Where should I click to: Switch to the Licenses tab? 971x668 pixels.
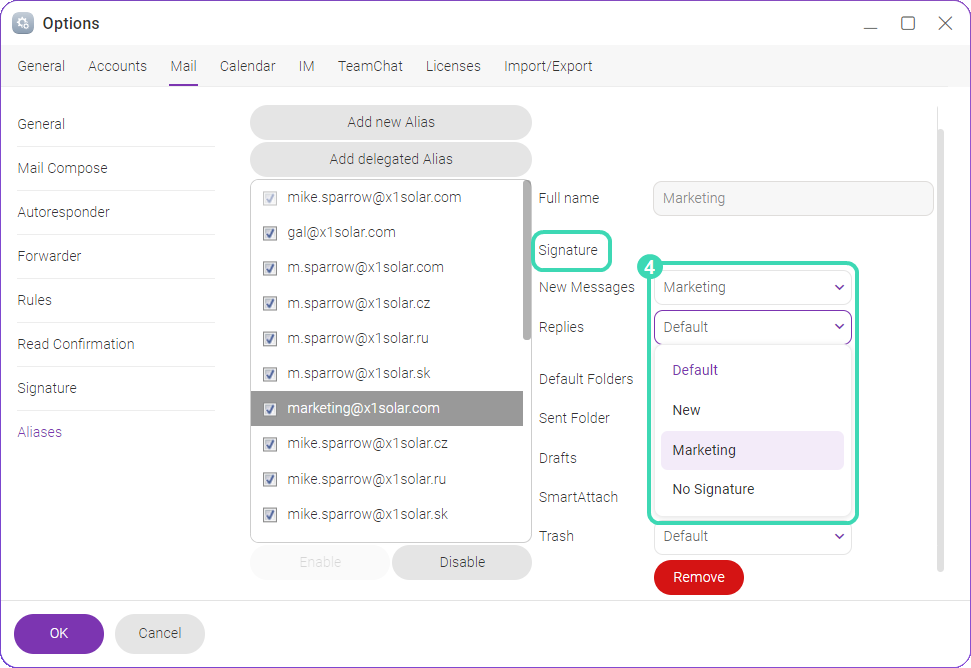(453, 66)
